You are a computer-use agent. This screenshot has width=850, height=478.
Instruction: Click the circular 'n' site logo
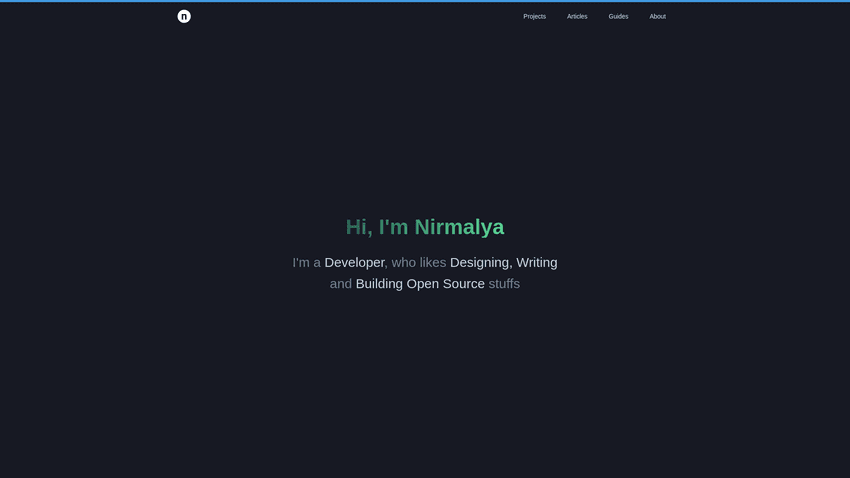(184, 16)
